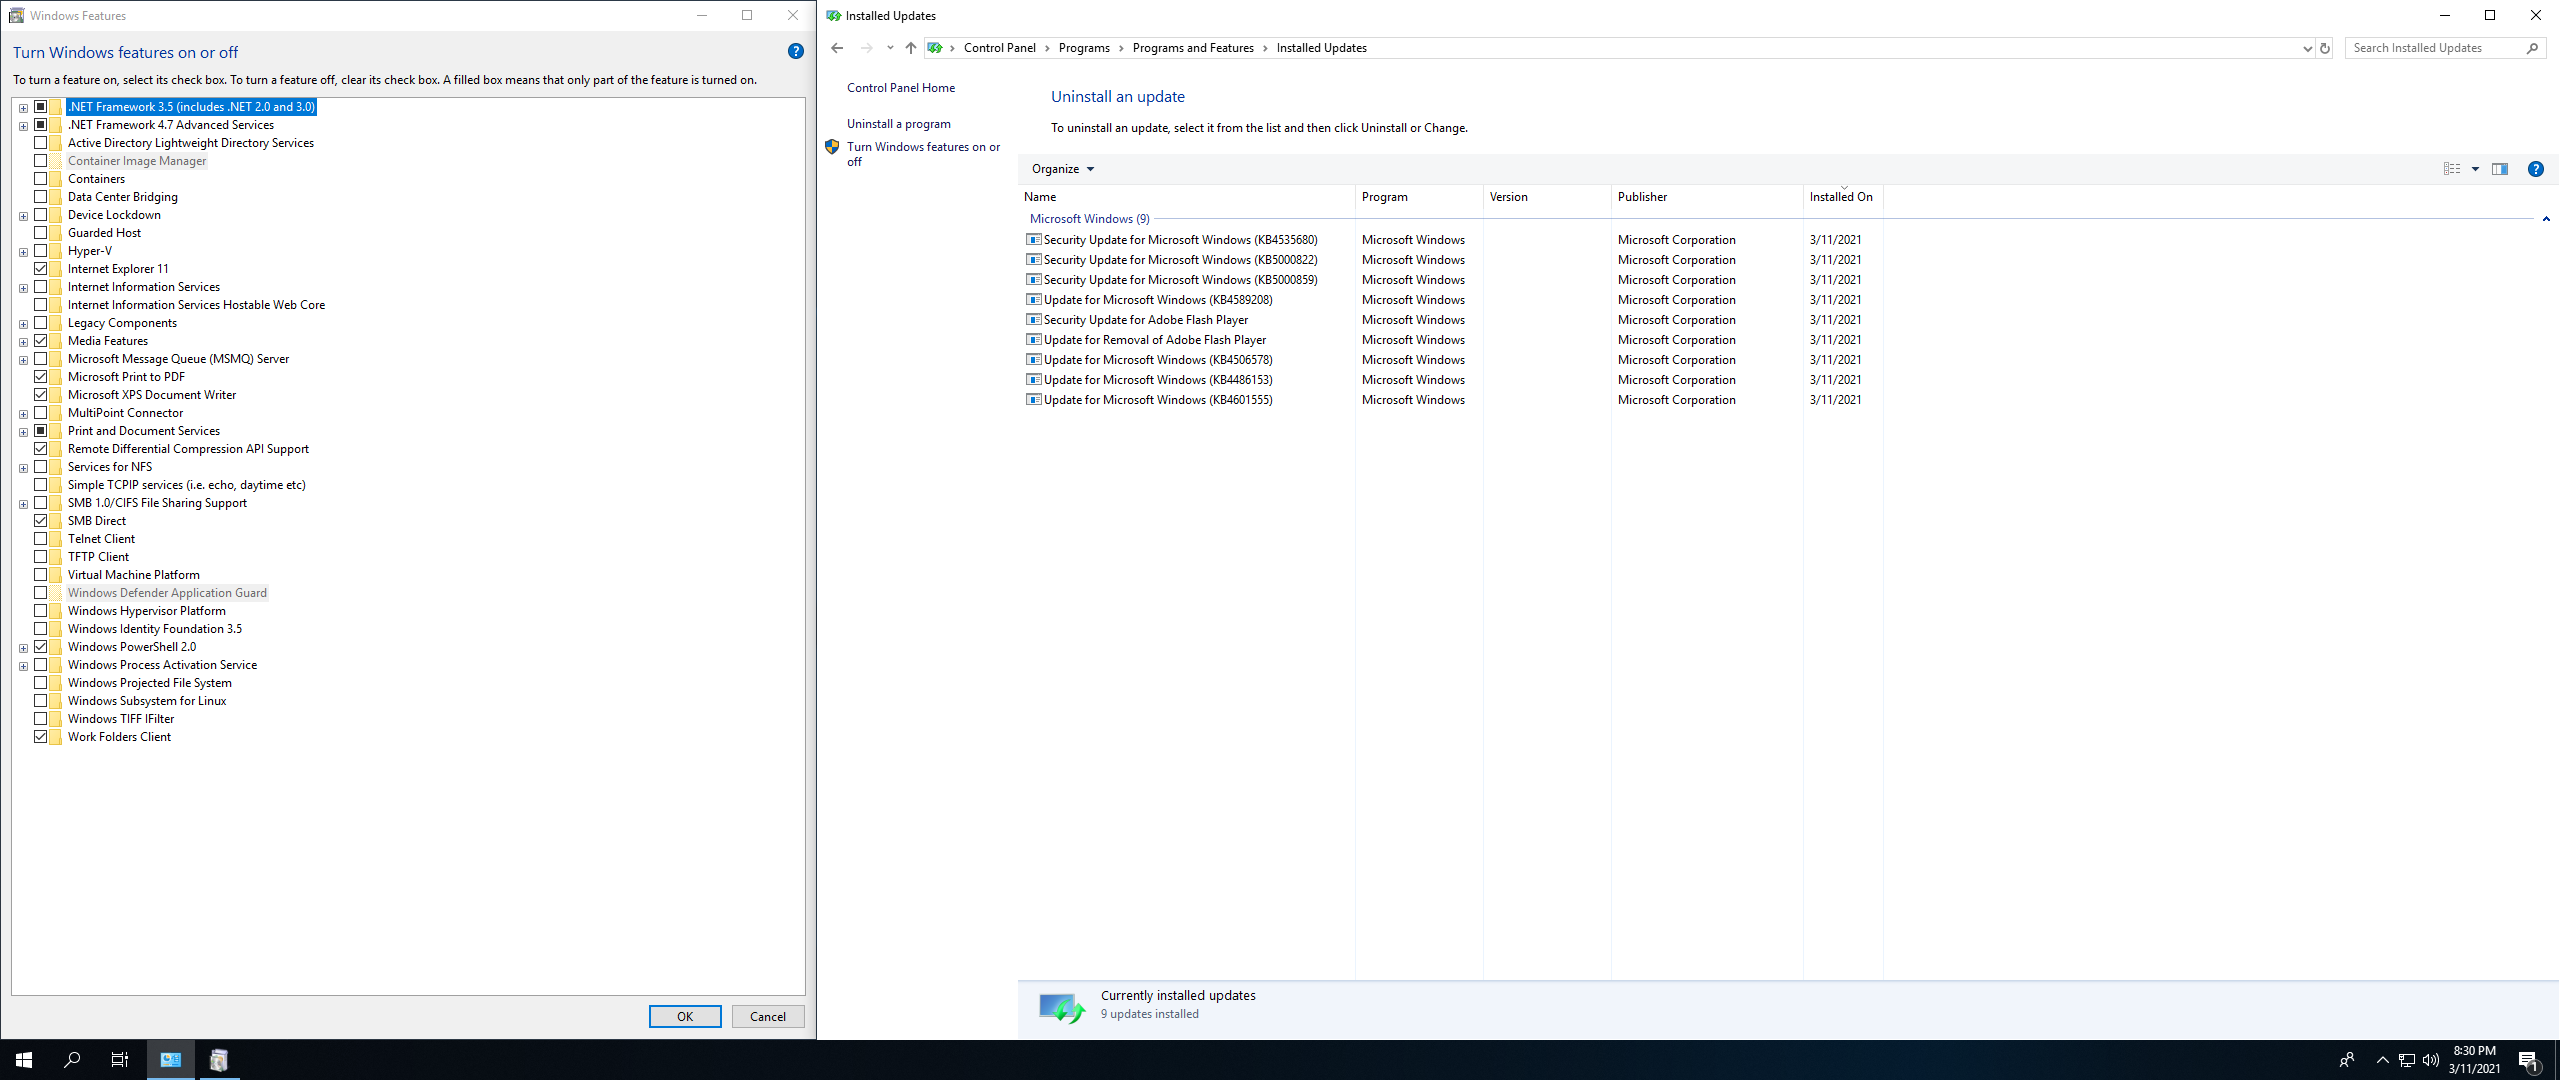Click Windows Features taskbar icon

coord(219,1060)
